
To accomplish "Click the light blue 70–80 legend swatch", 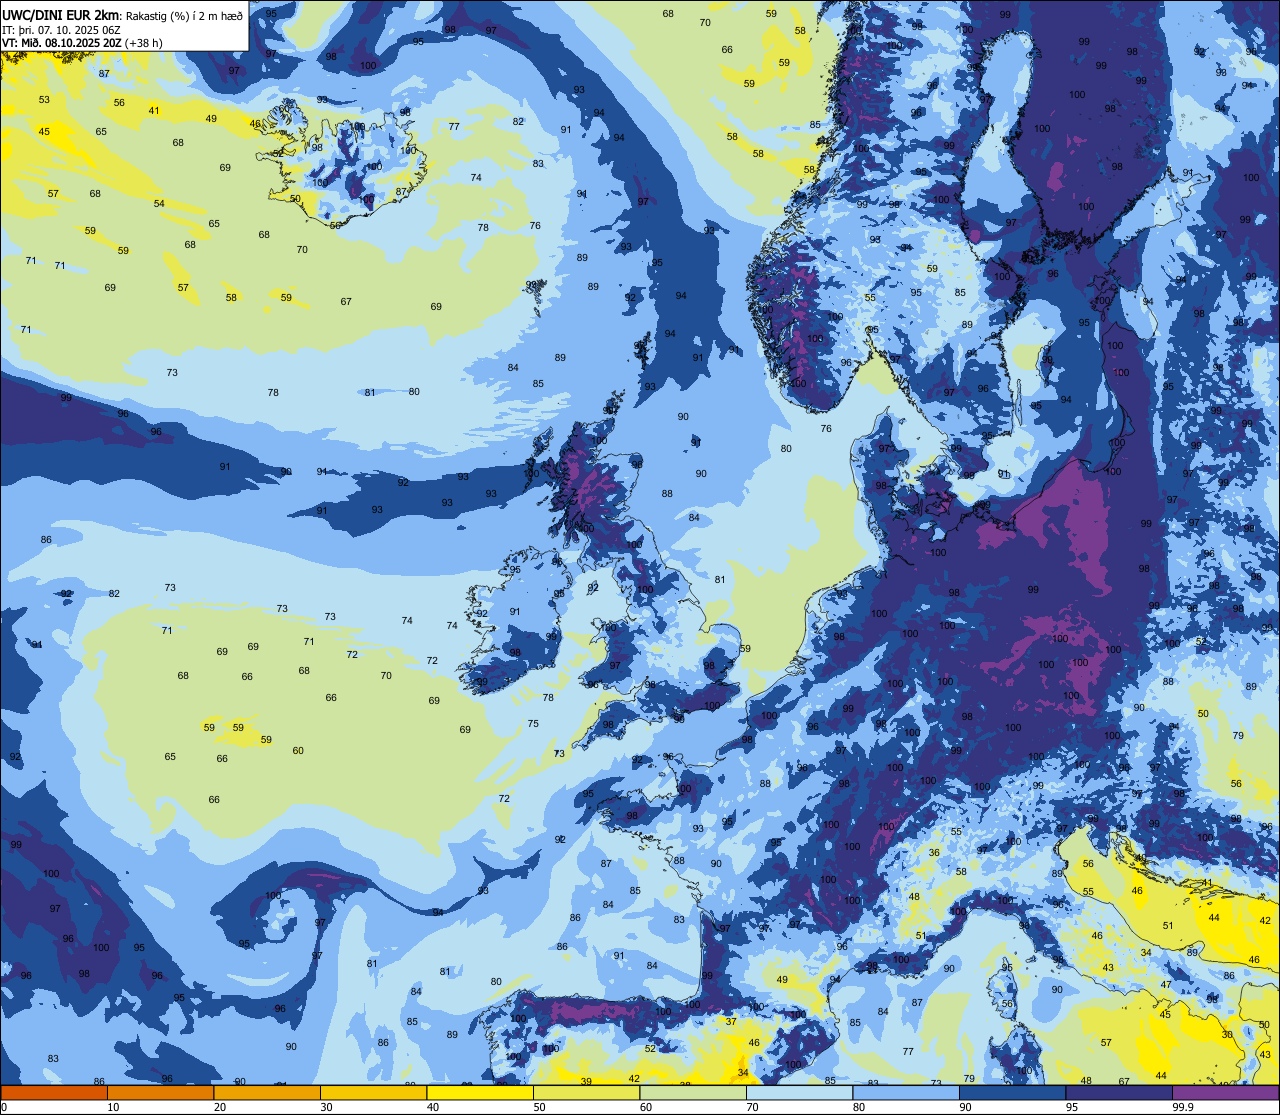I will click(x=799, y=1092).
